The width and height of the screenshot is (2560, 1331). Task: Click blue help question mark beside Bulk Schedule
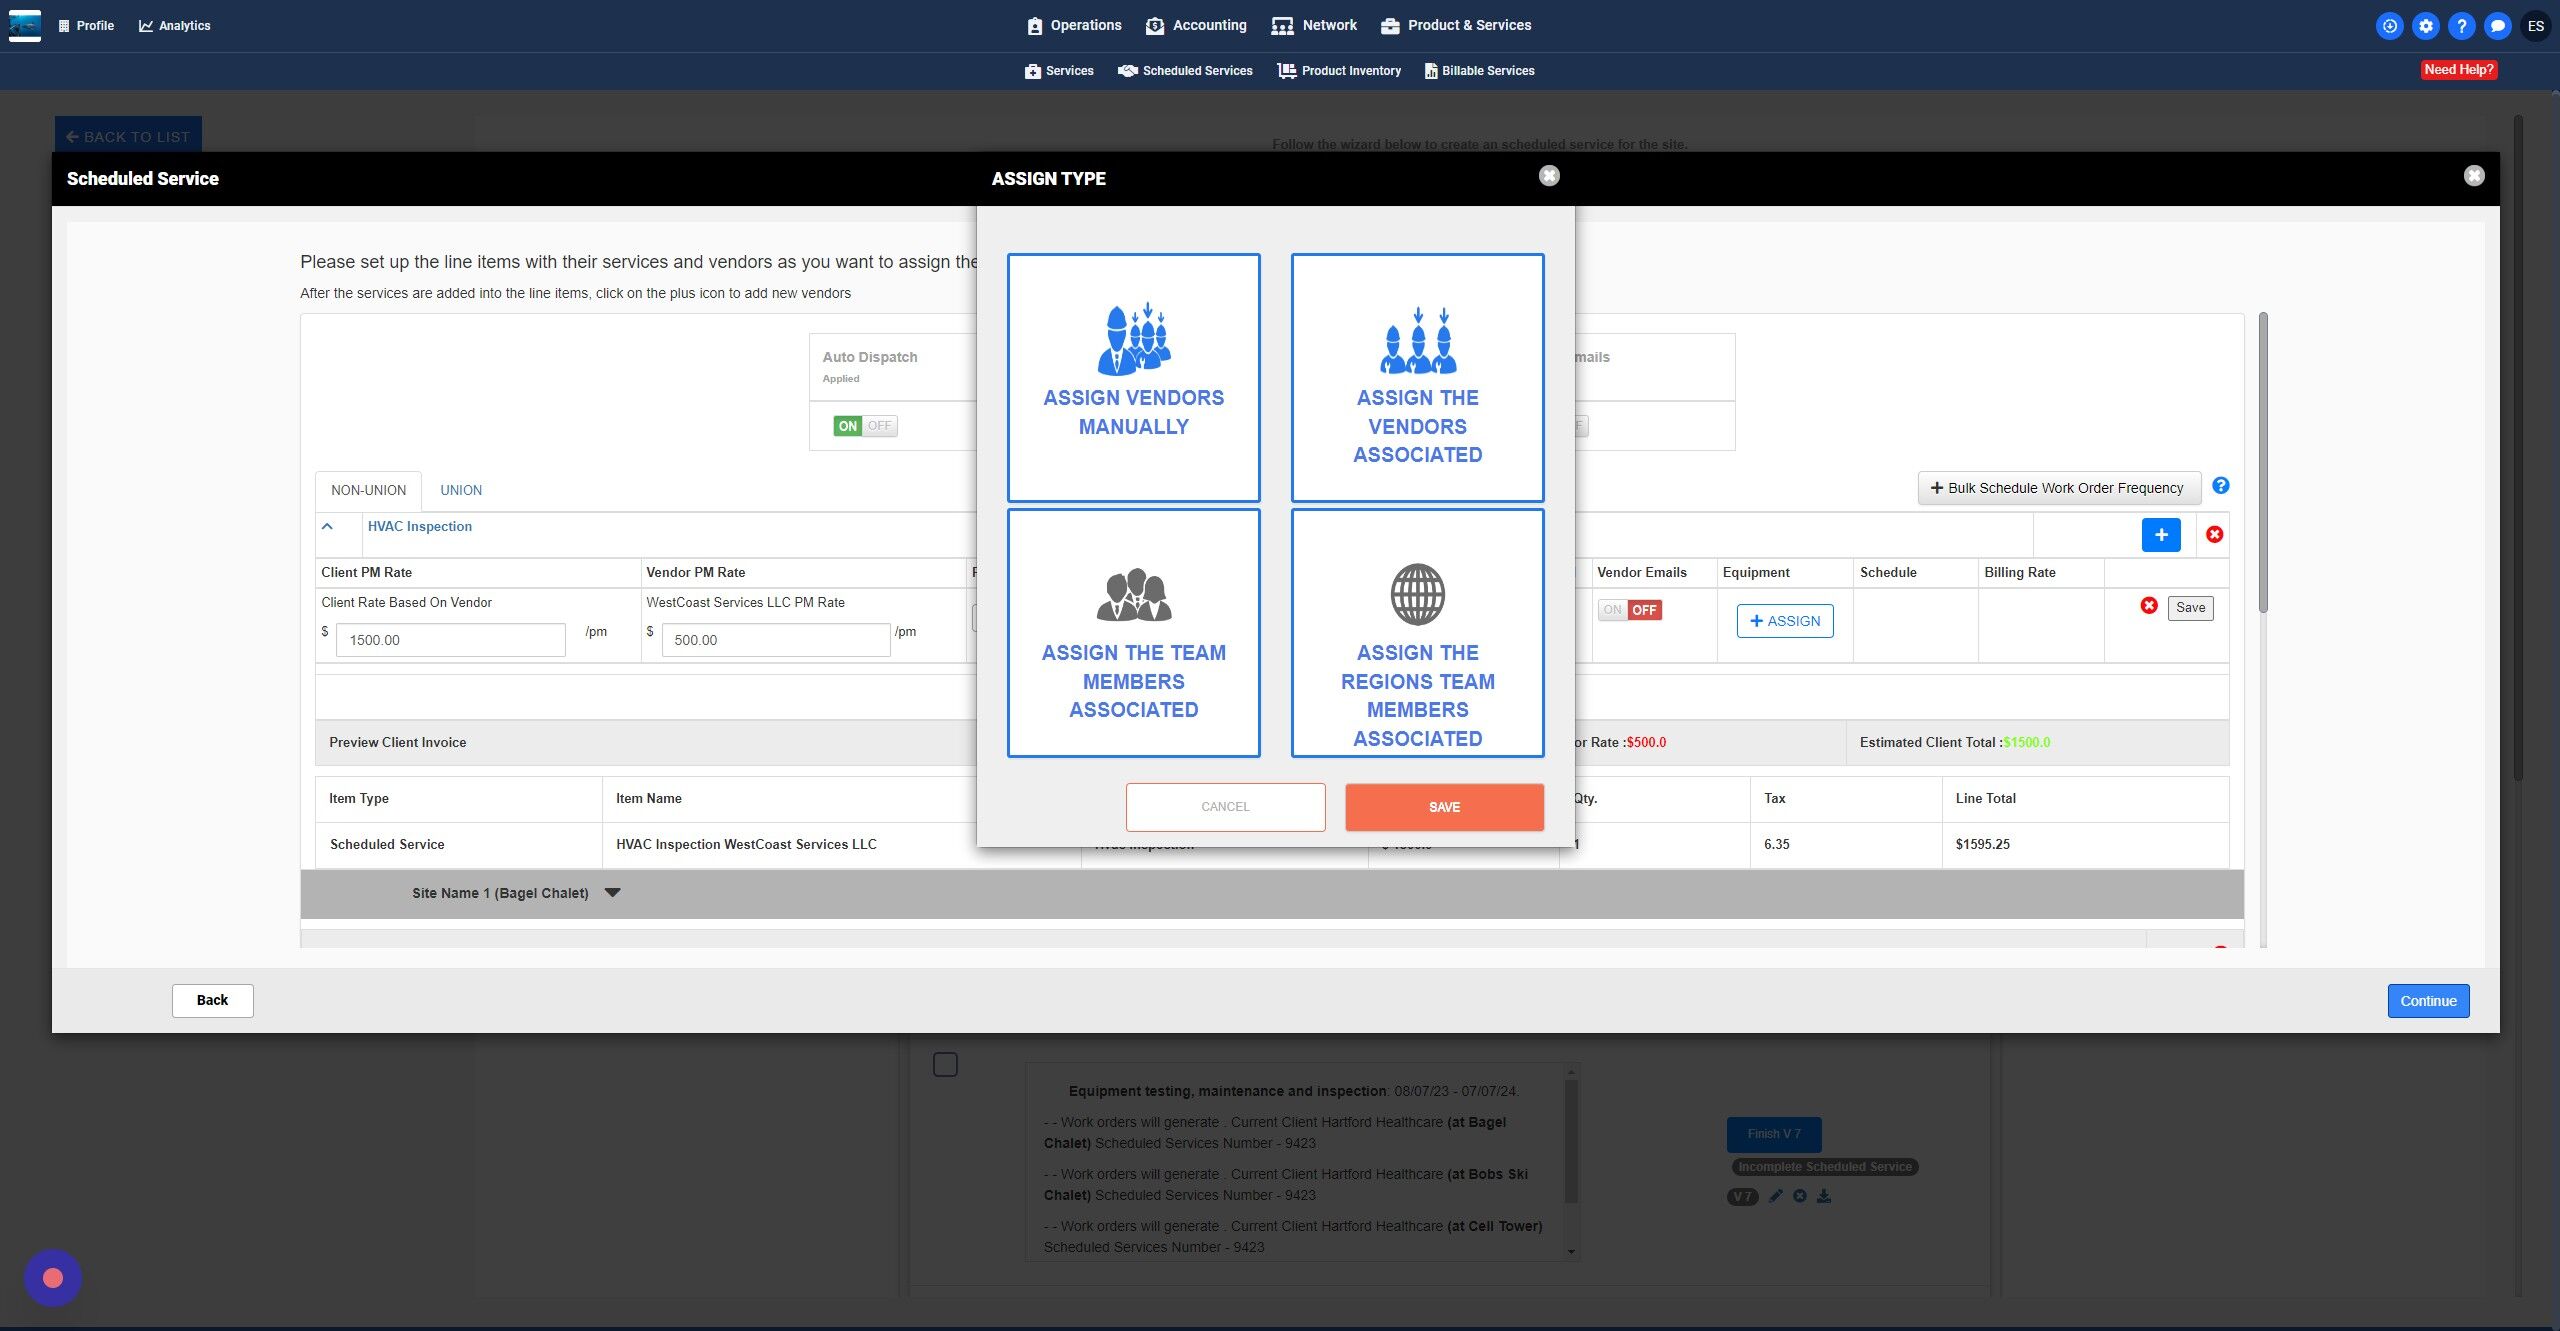click(x=2220, y=486)
